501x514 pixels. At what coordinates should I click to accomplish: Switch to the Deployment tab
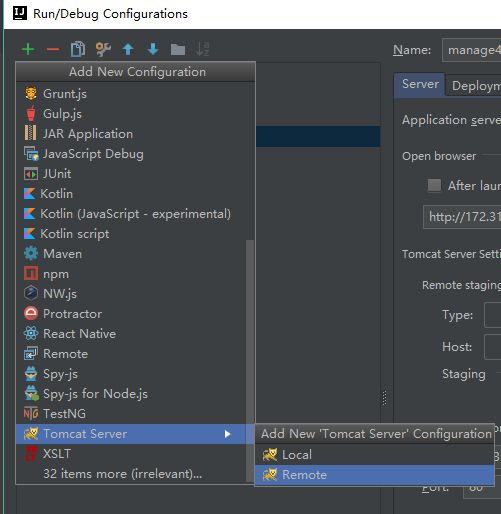click(474, 86)
